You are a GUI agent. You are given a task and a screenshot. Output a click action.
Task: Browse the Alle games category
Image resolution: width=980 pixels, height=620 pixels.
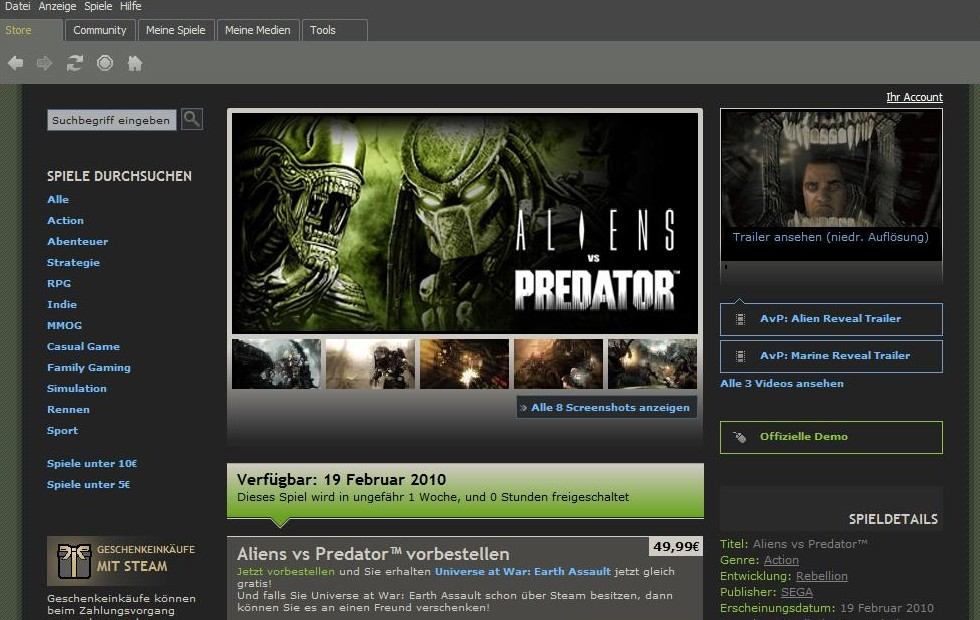[58, 199]
